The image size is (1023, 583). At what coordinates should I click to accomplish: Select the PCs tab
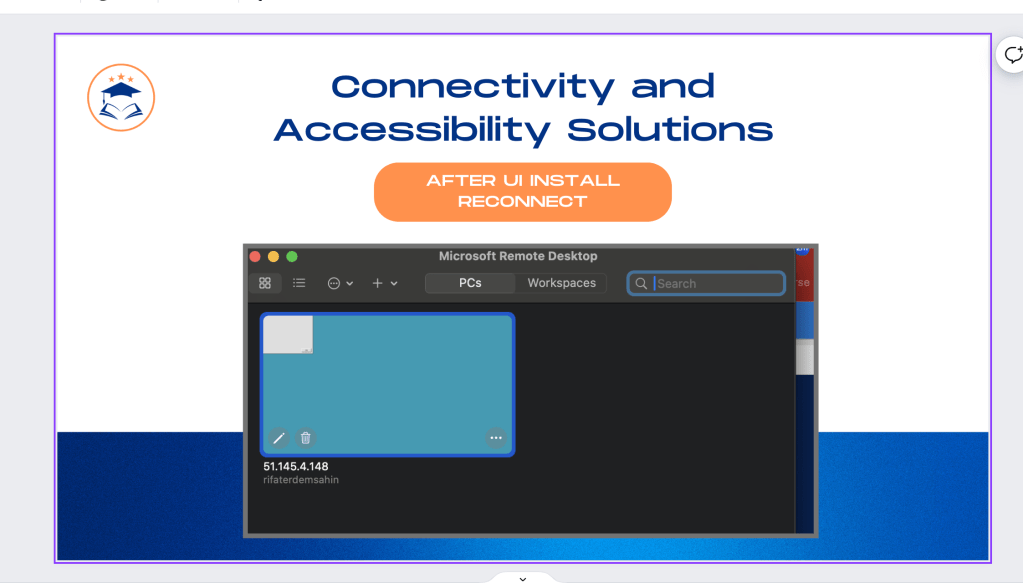click(470, 283)
